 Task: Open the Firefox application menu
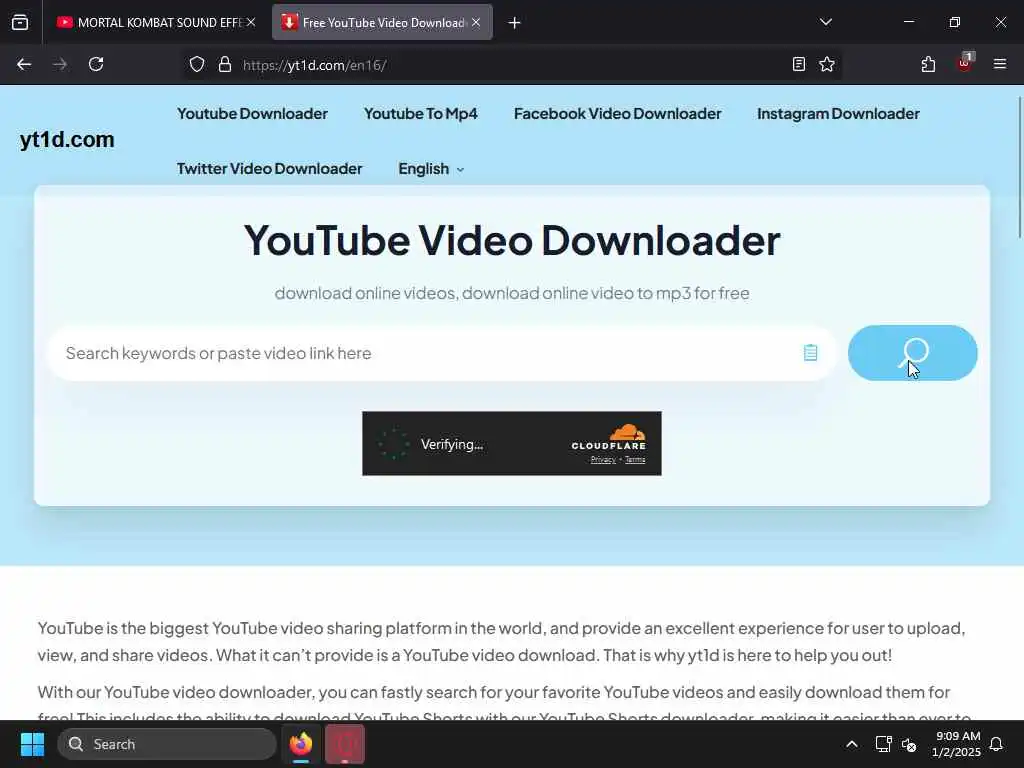click(1000, 64)
